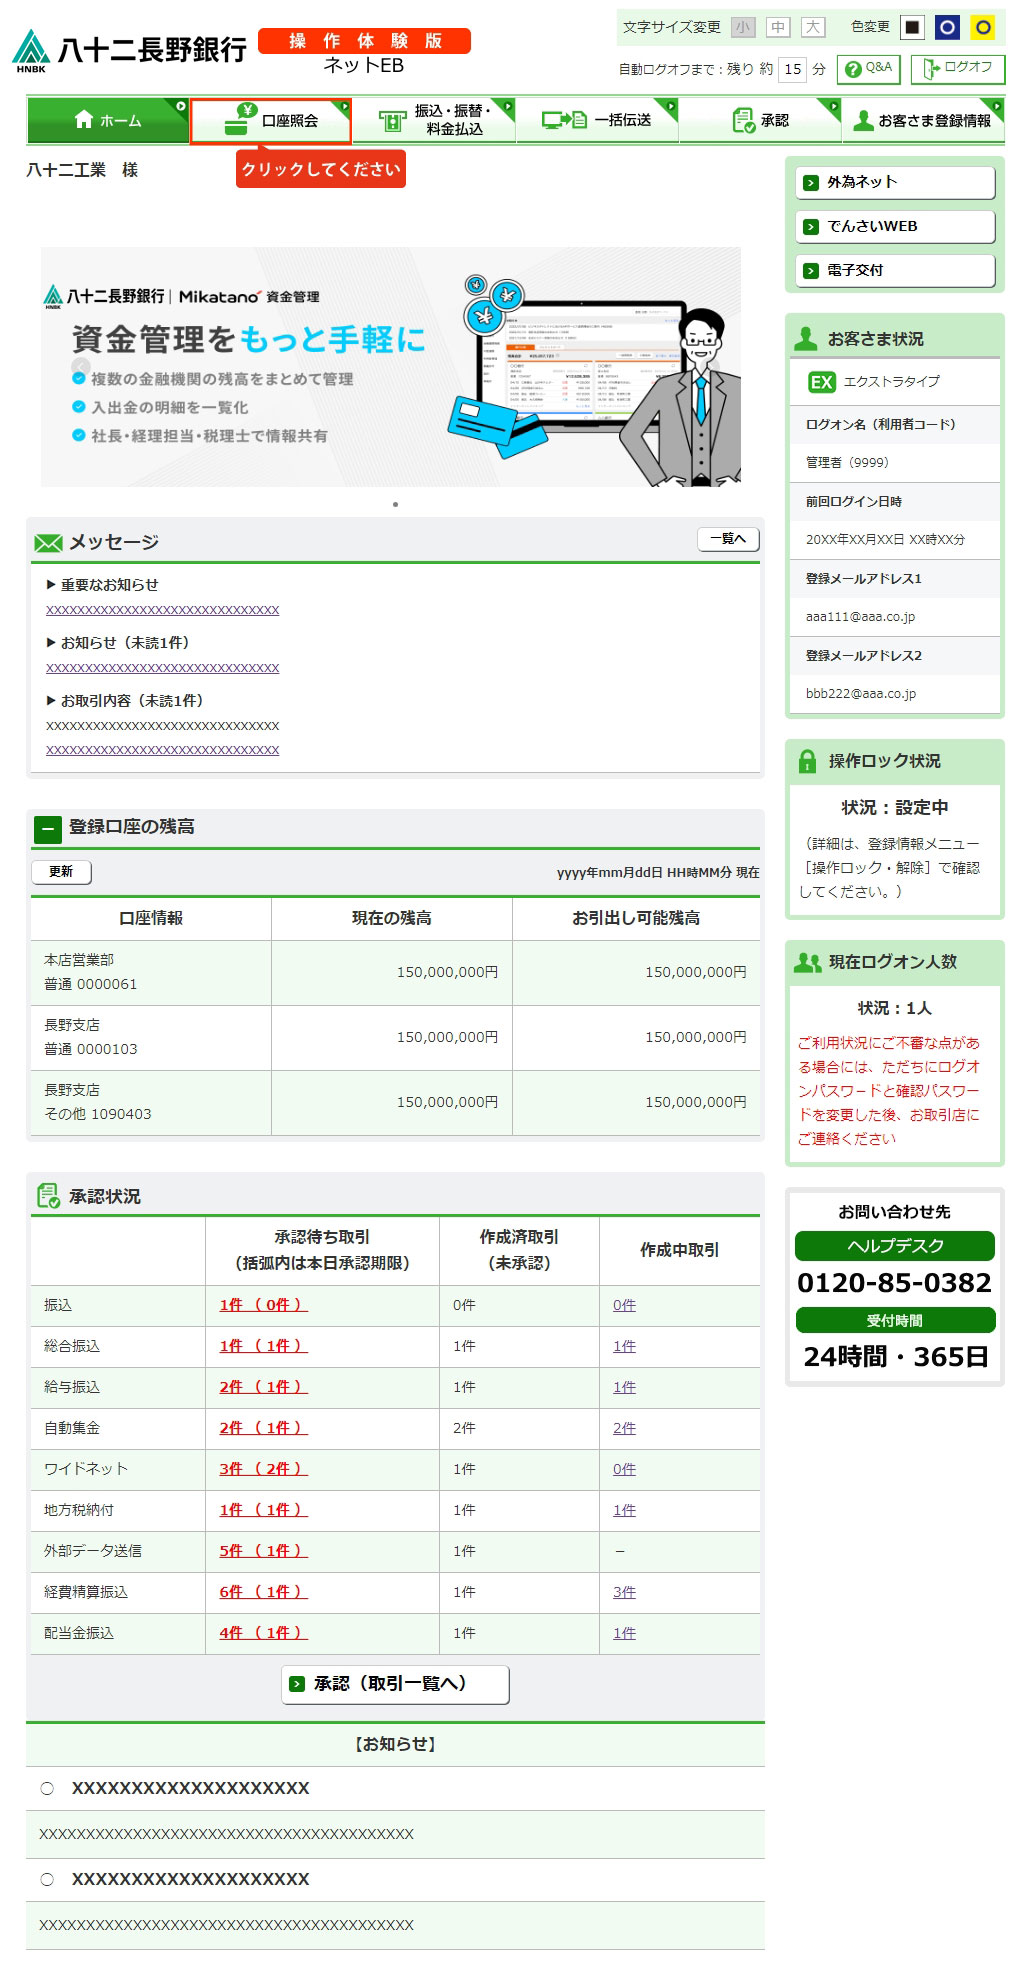Open 給与振込 pending approval 2件 link
The height and width of the screenshot is (1974, 1022).
coord(263,1387)
